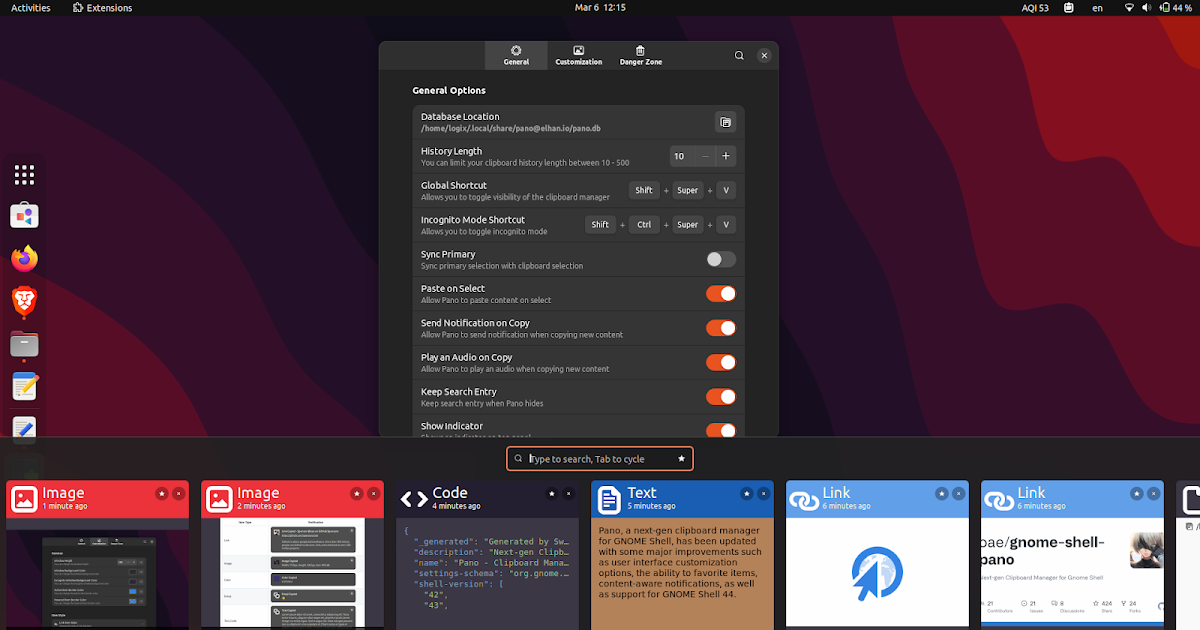Favorite the Image item from 1 minute ago
Viewport: 1200px width, 630px height.
tap(161, 493)
